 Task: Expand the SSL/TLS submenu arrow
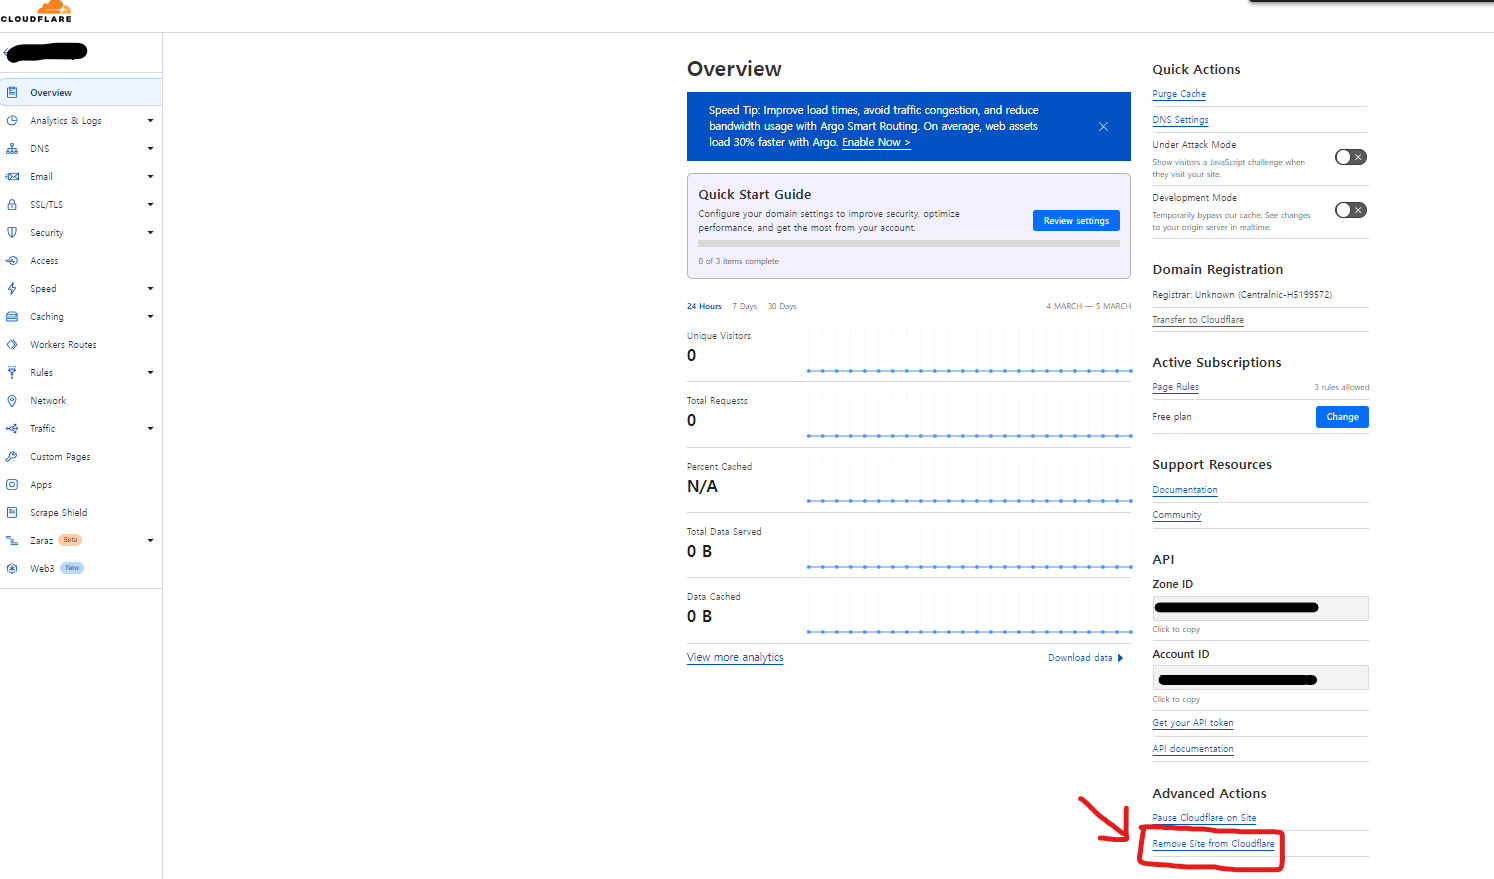pos(150,204)
